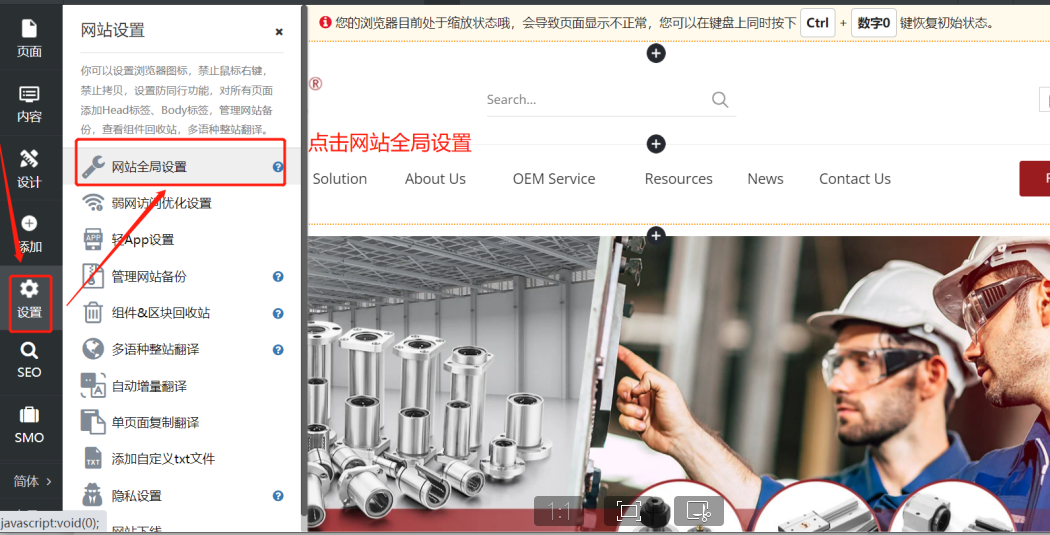Viewport: 1050px width, 535px height.
Task: Click the search magnifier icon in header
Action: click(x=720, y=99)
